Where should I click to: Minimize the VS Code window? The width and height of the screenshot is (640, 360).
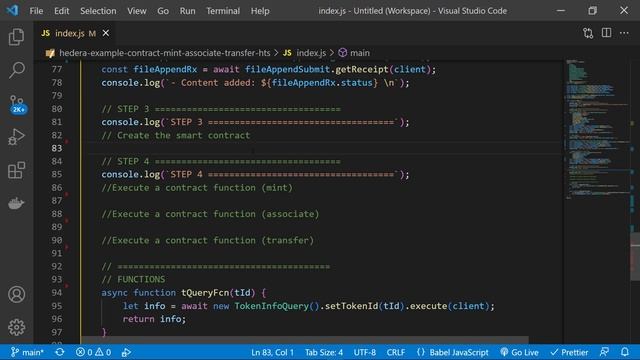[561, 11]
